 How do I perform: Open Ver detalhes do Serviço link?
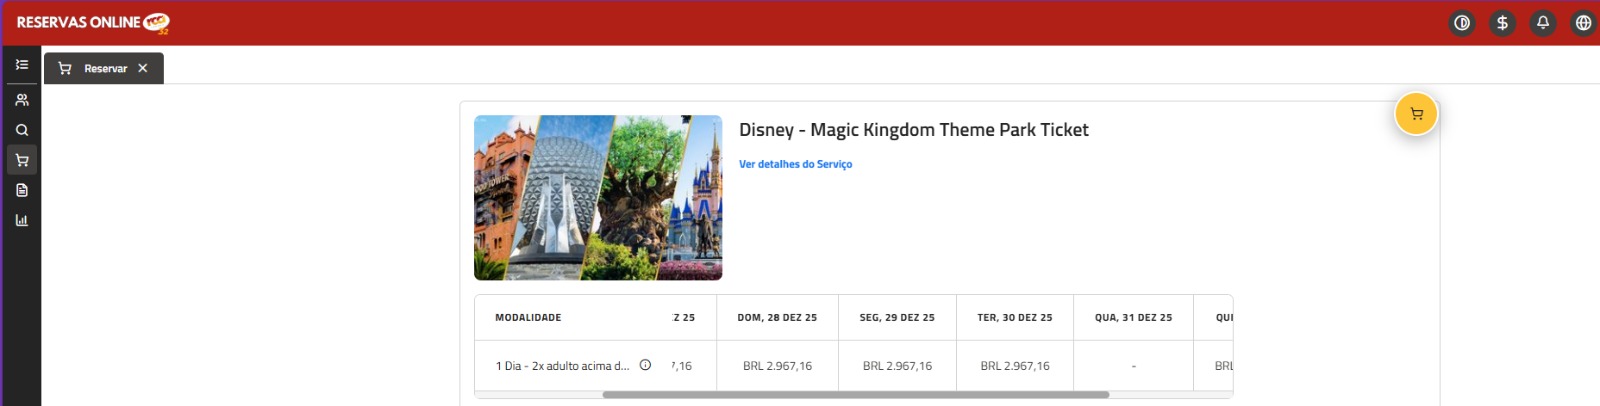coord(795,164)
